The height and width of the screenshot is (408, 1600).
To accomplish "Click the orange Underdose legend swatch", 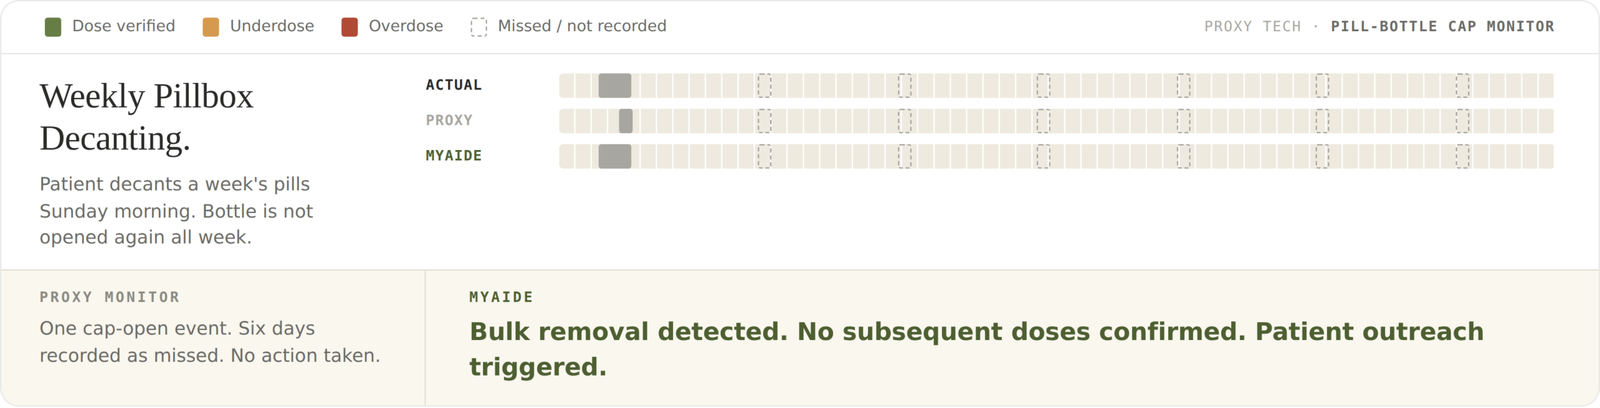I will click(211, 27).
